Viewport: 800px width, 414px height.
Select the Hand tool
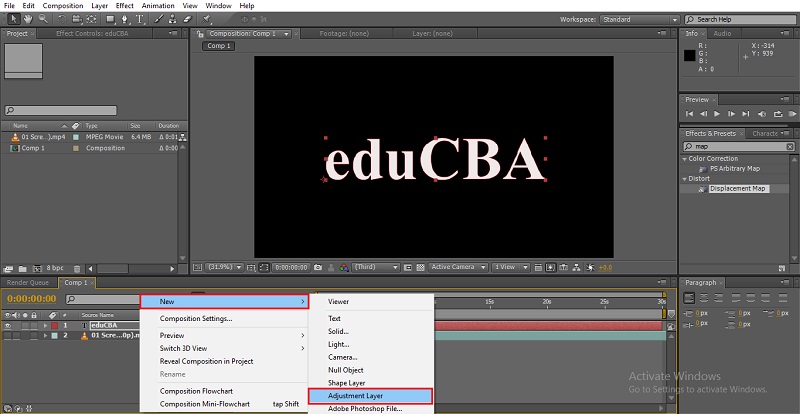point(28,19)
